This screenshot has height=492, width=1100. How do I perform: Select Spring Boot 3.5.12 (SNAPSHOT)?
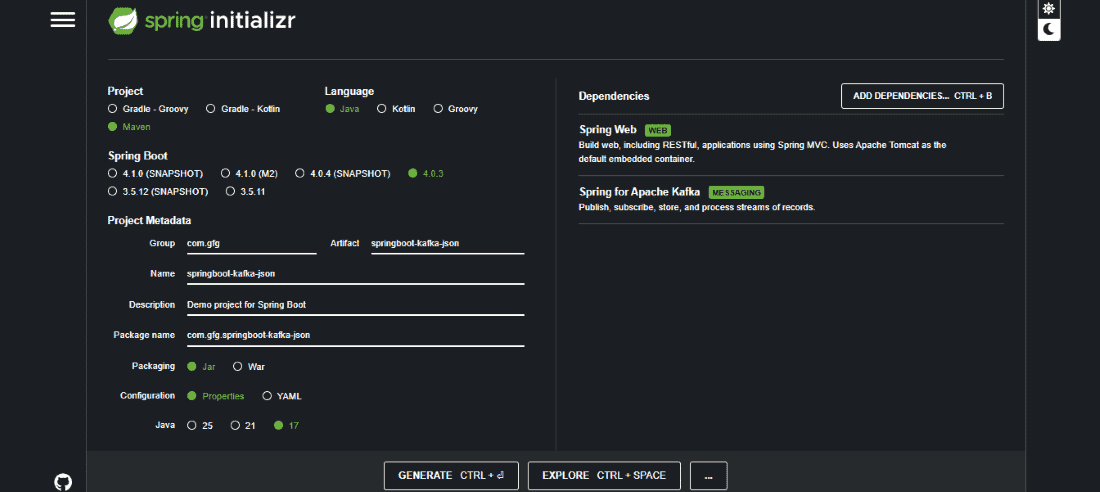[158, 191]
